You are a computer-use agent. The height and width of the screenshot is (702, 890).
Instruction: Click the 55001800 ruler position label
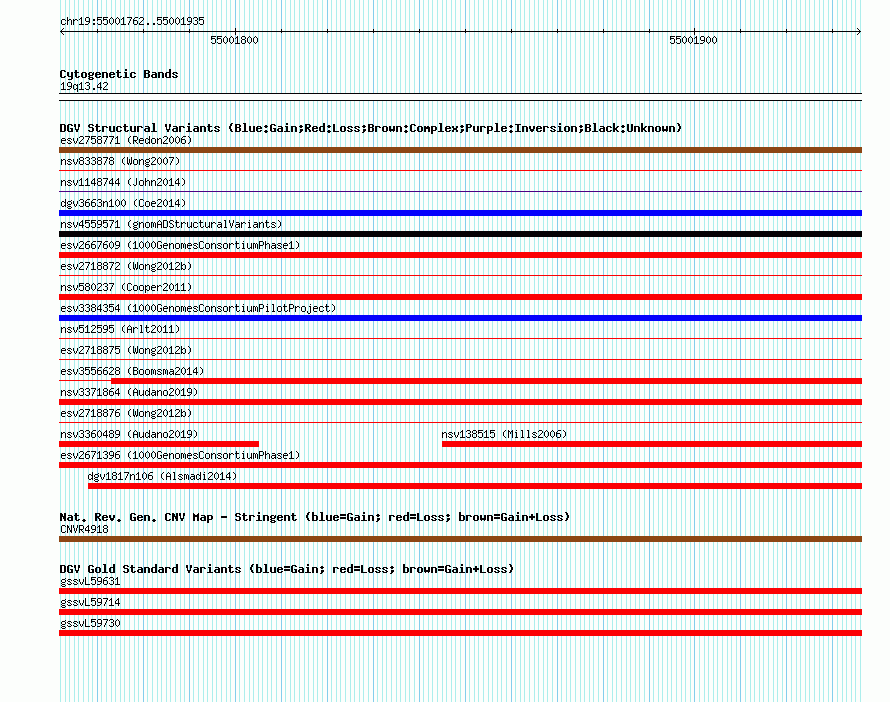[234, 40]
